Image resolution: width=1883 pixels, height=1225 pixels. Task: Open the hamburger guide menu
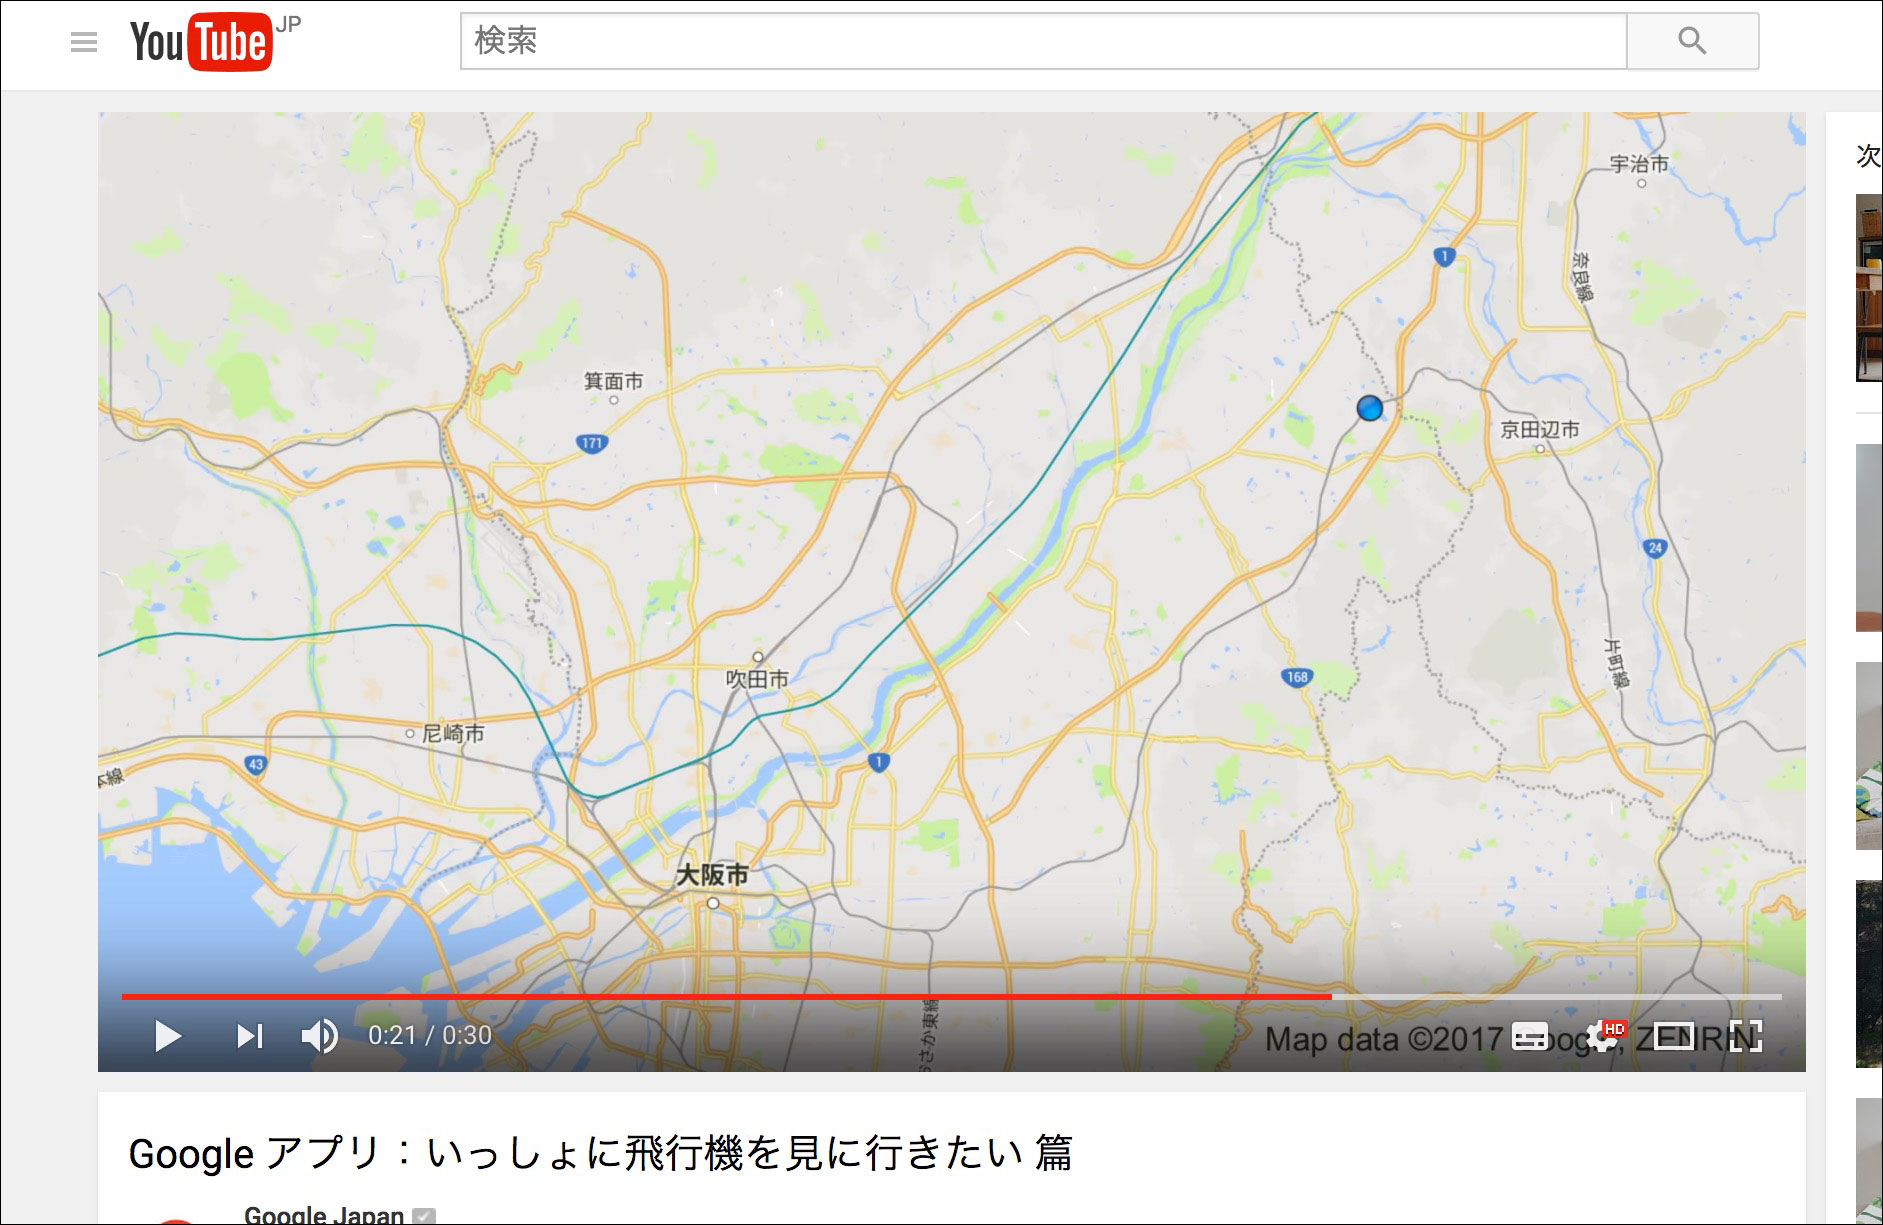click(x=84, y=42)
